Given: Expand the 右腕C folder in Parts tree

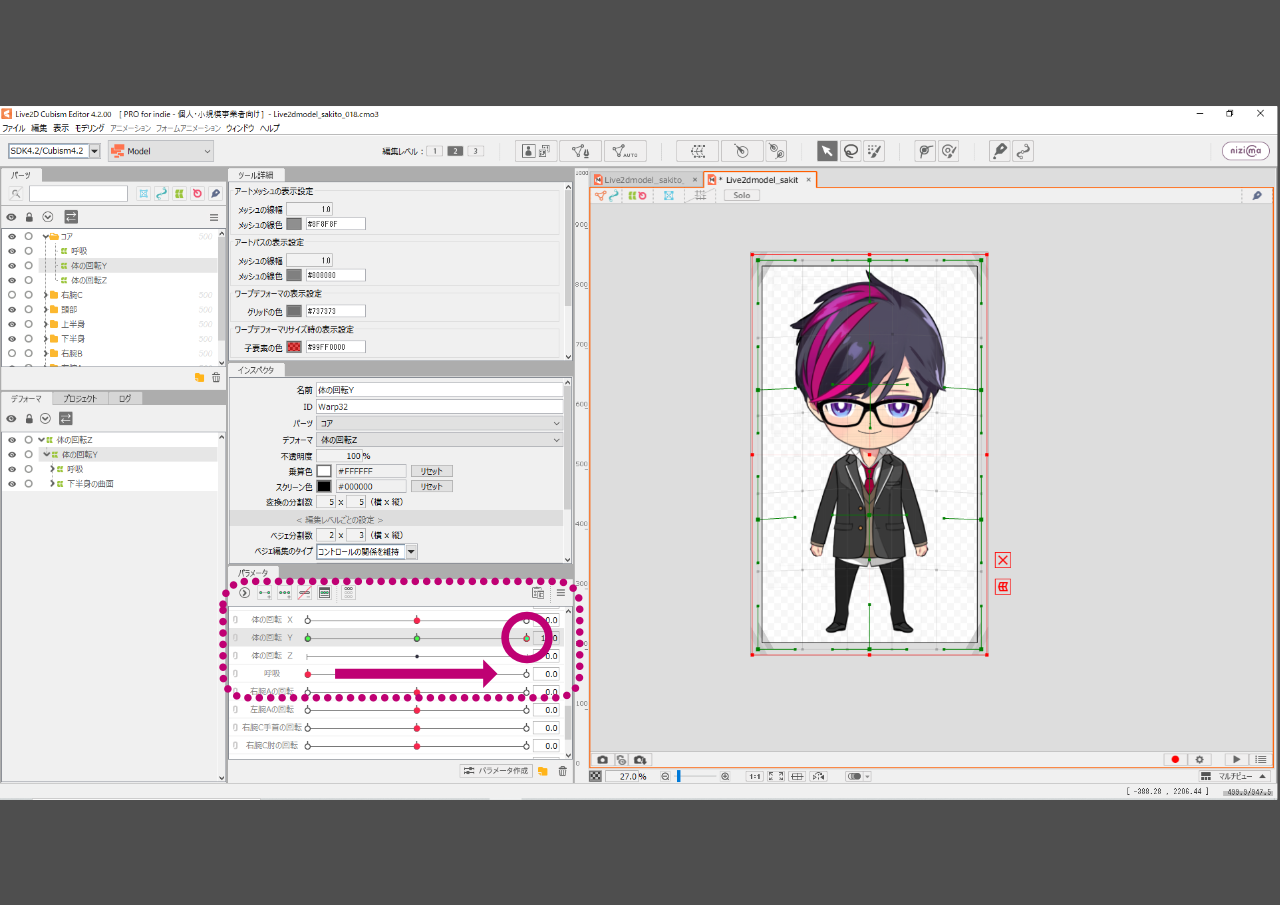Looking at the screenshot, I should click(x=46, y=295).
